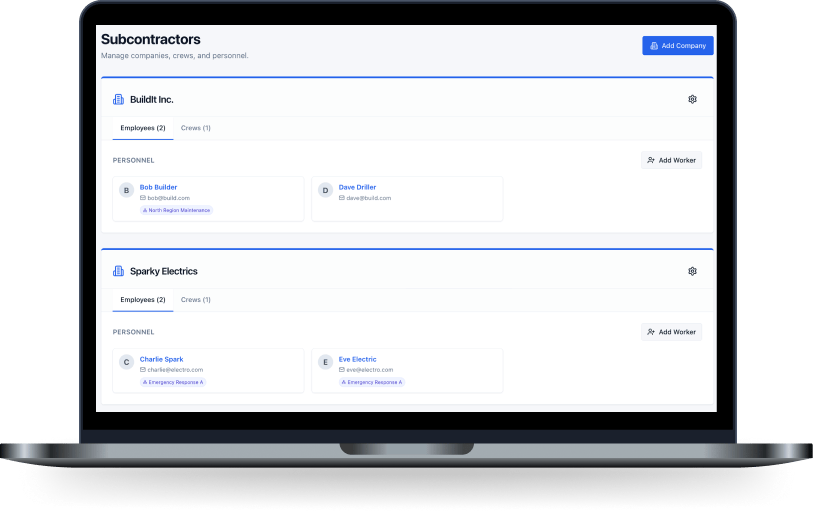Image resolution: width=813 pixels, height=512 pixels.
Task: Click Charlie Spark's avatar letter C
Action: 127,362
